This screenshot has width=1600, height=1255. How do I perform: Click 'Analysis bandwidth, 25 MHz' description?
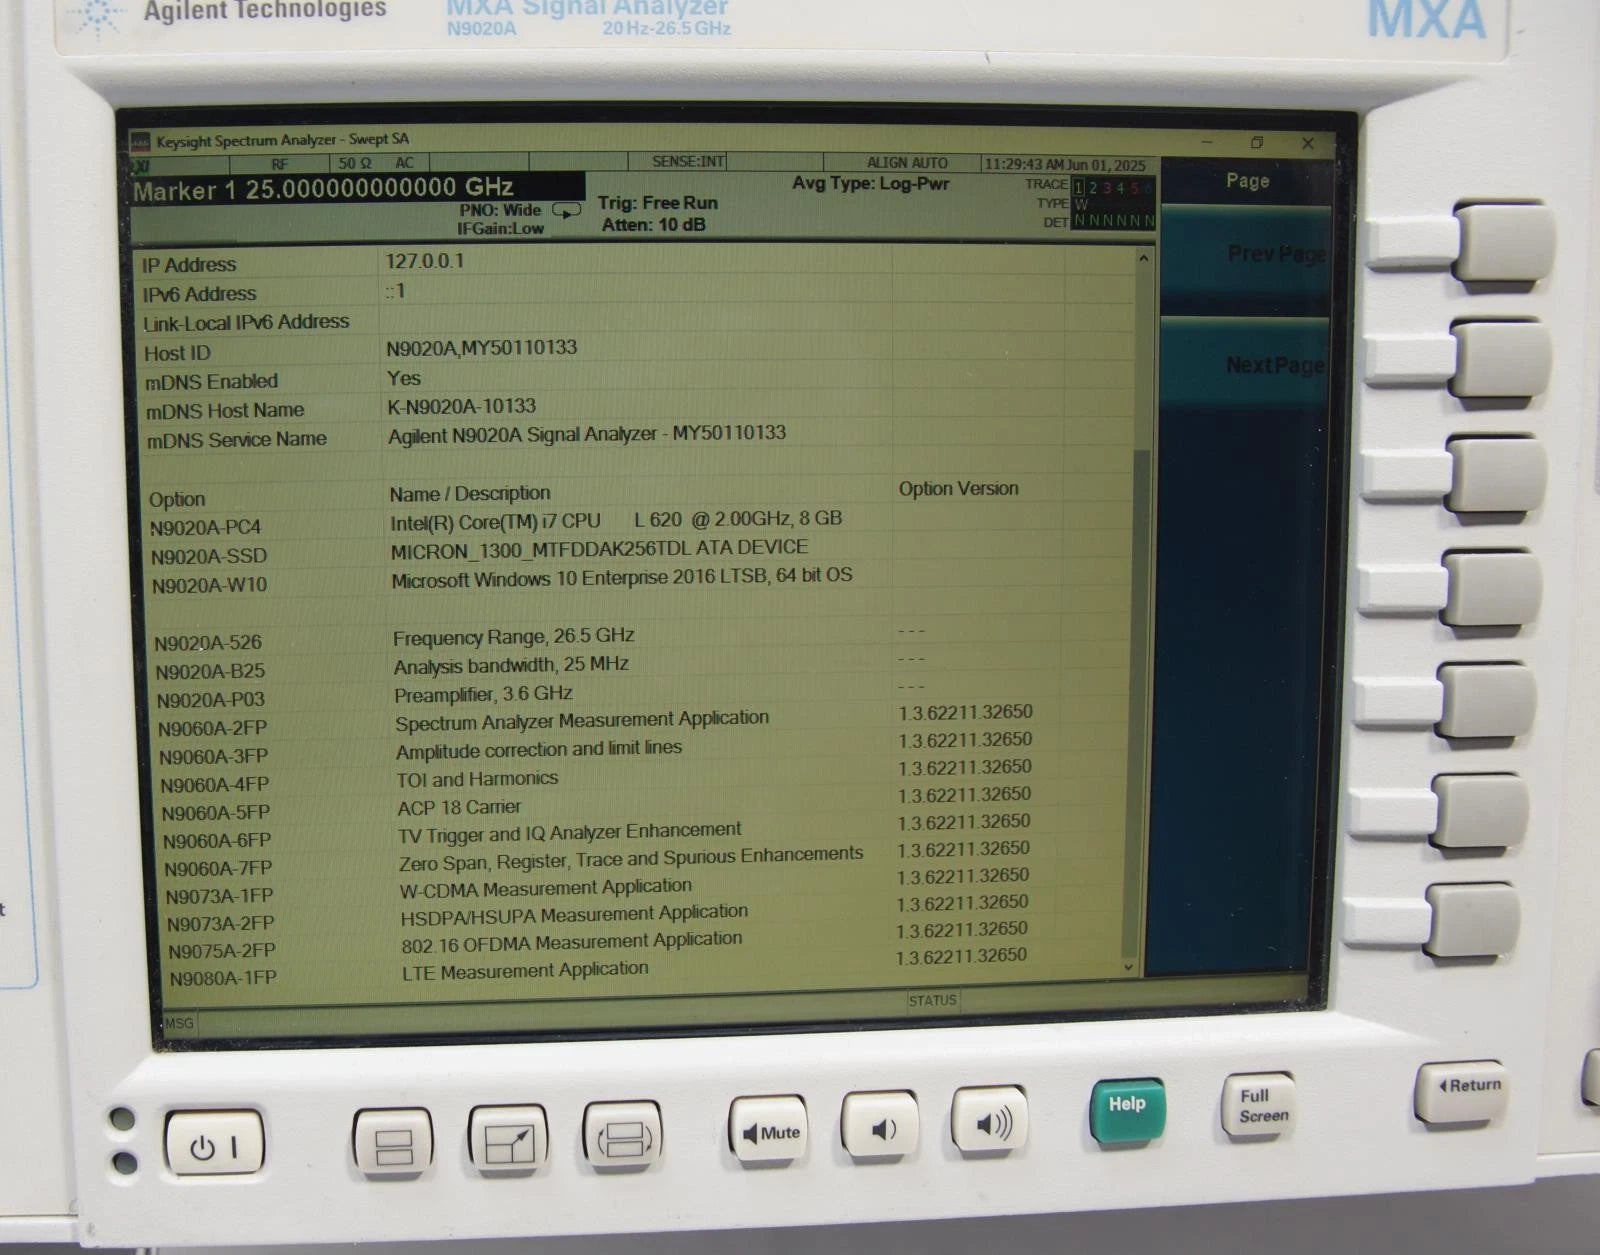click(511, 666)
